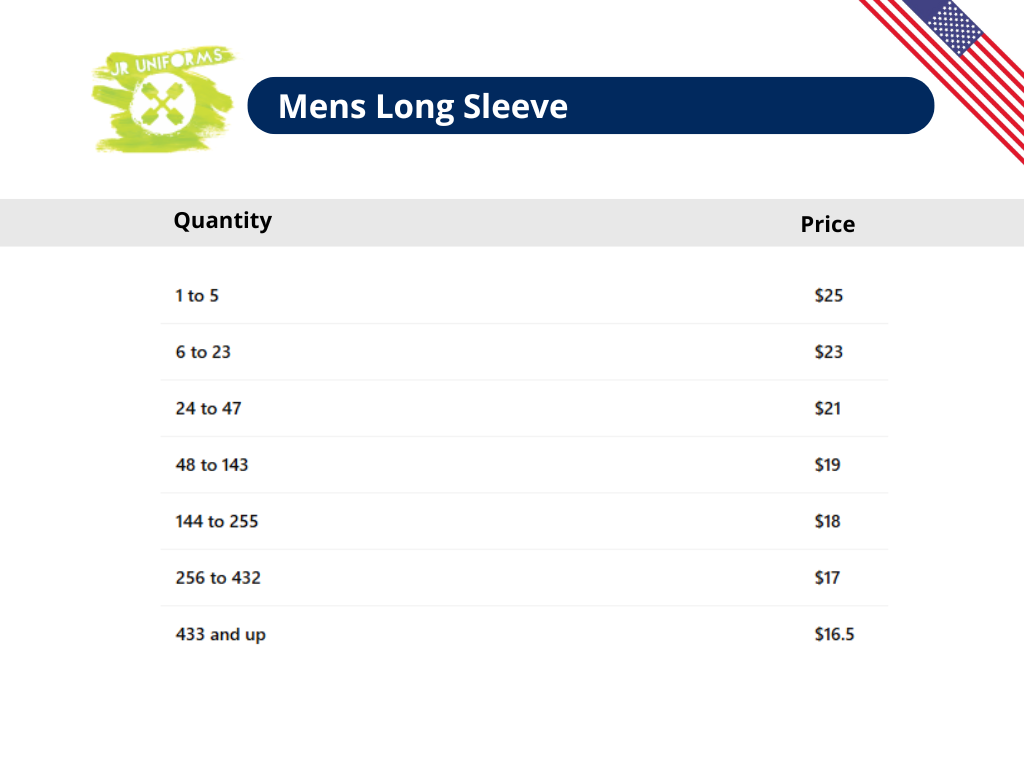Select the 1 to 5 quantity row
The width and height of the screenshot is (1024, 768).
(197, 296)
